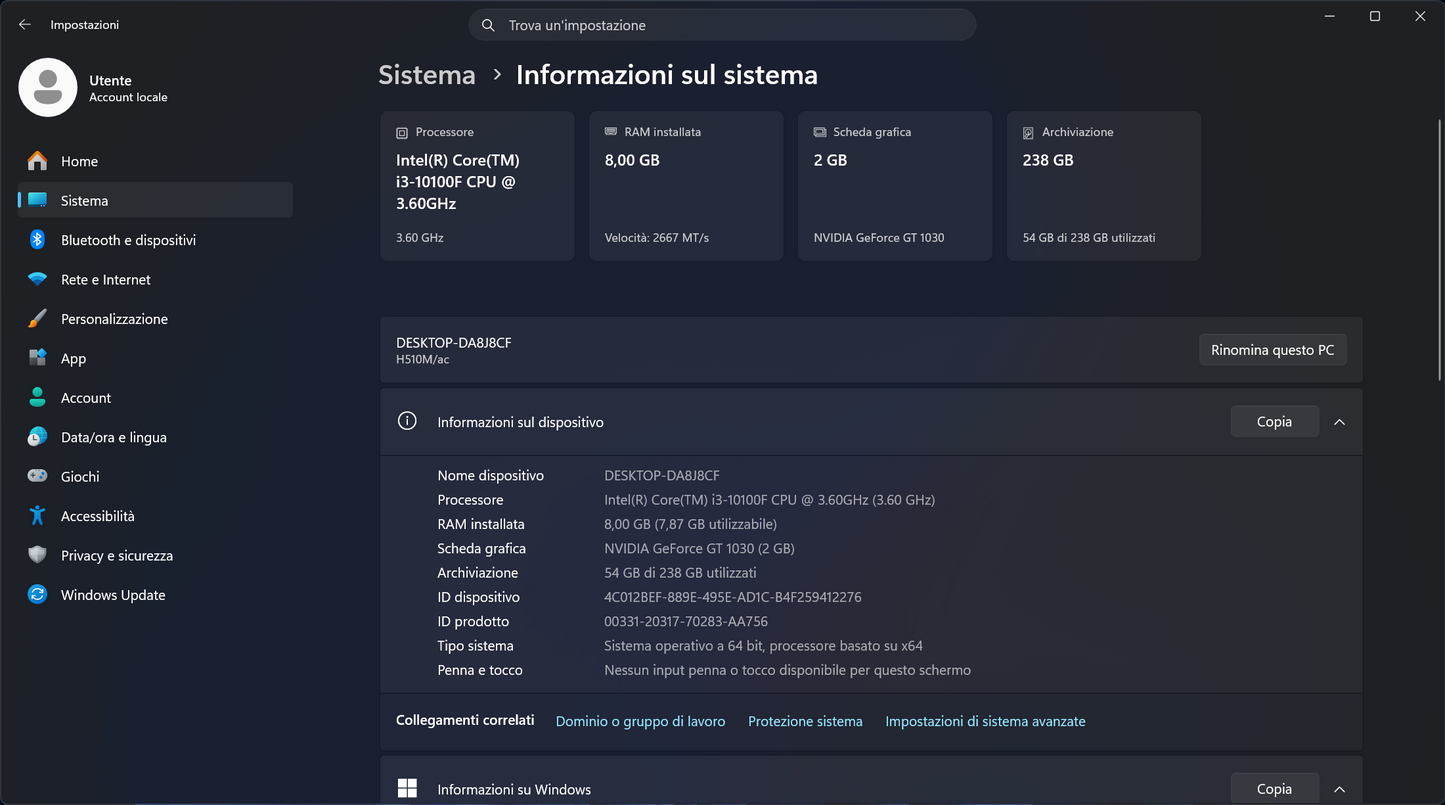Click Rinomina questo PC button
This screenshot has width=1445, height=805.
(1273, 350)
